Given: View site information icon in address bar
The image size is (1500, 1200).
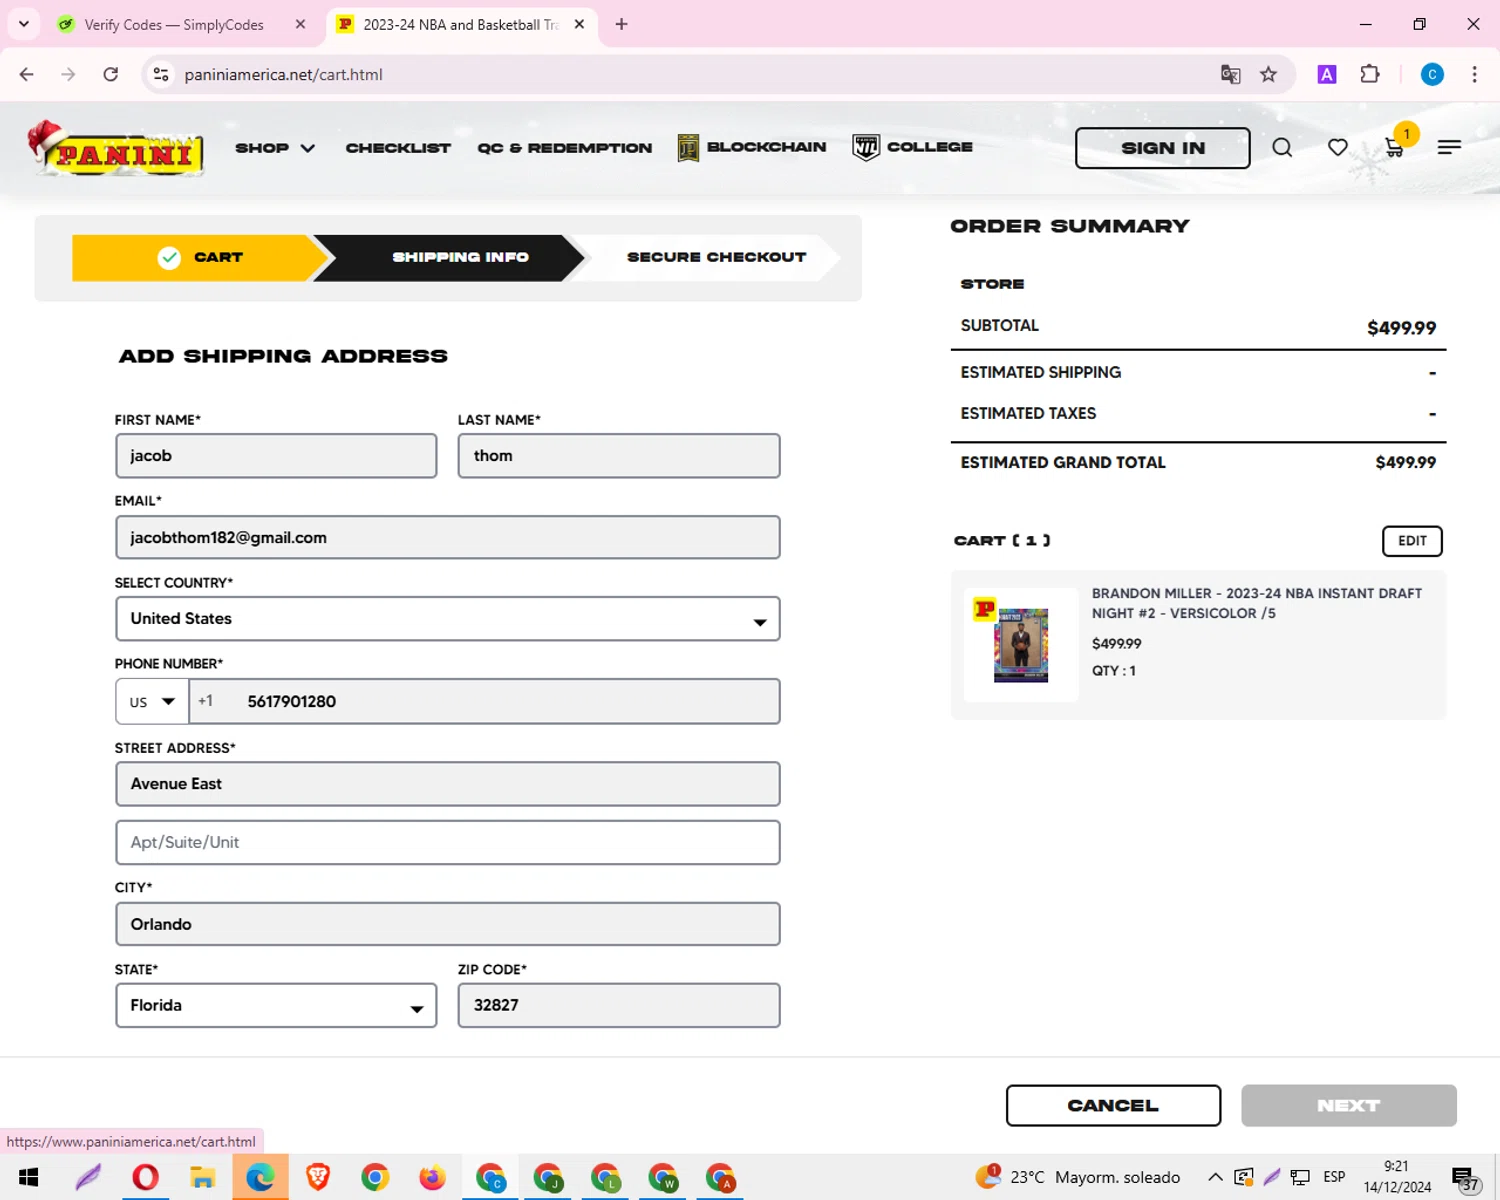Looking at the screenshot, I should pos(161,74).
